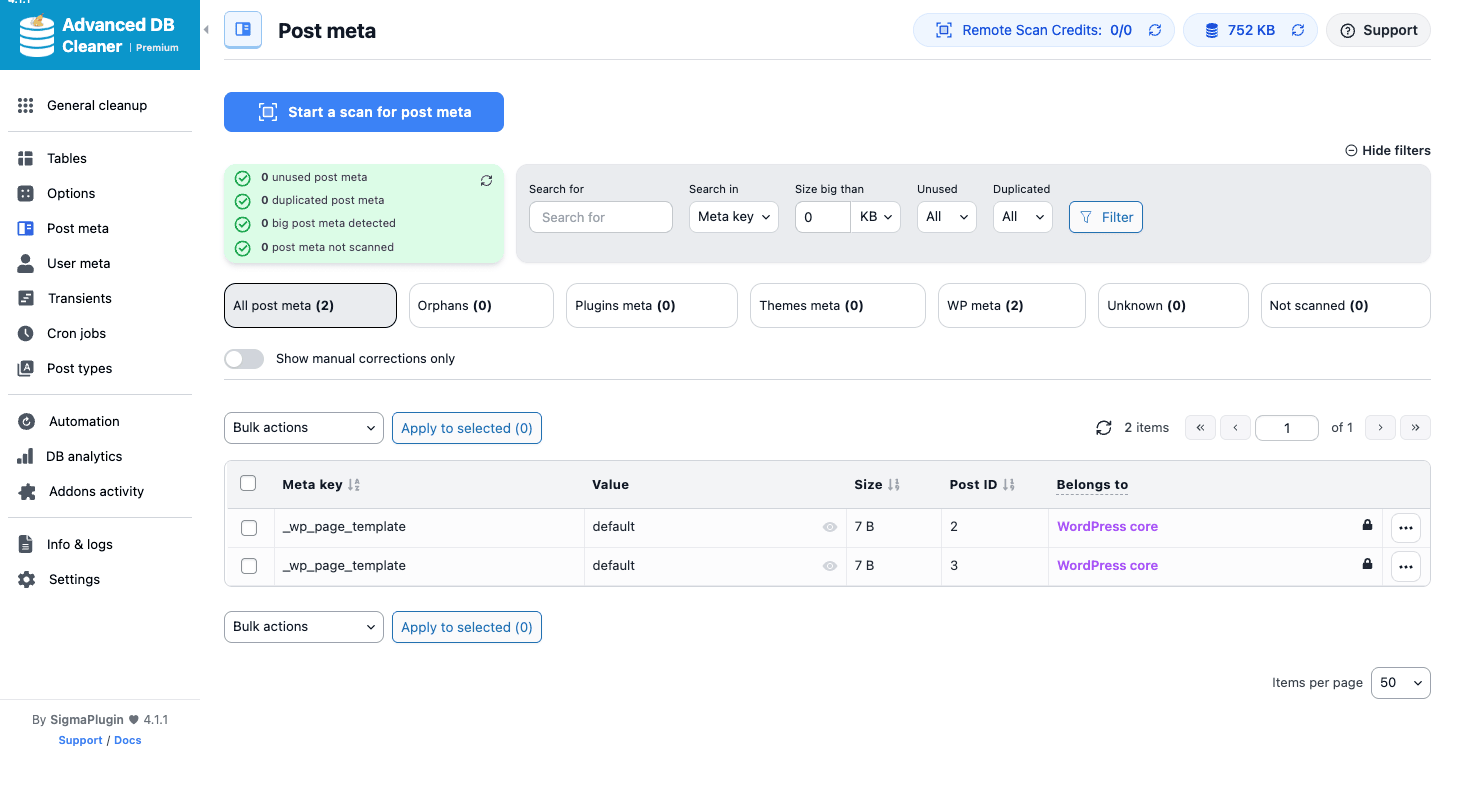Click the Search for input field
The height and width of the screenshot is (800, 1465).
pos(601,217)
